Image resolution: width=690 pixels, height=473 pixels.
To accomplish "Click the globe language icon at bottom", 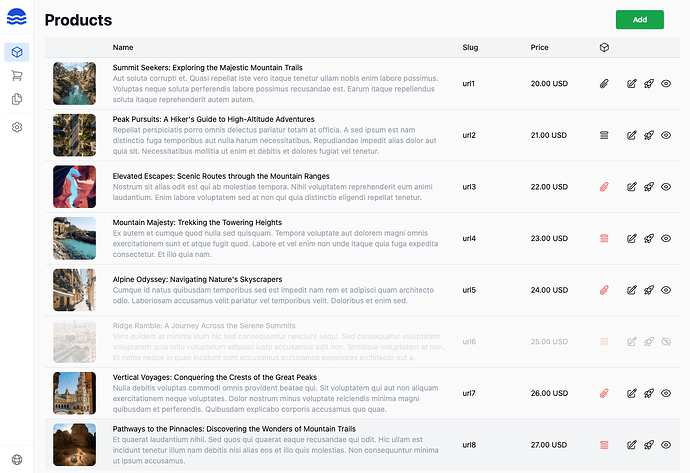I will click(x=17, y=459).
